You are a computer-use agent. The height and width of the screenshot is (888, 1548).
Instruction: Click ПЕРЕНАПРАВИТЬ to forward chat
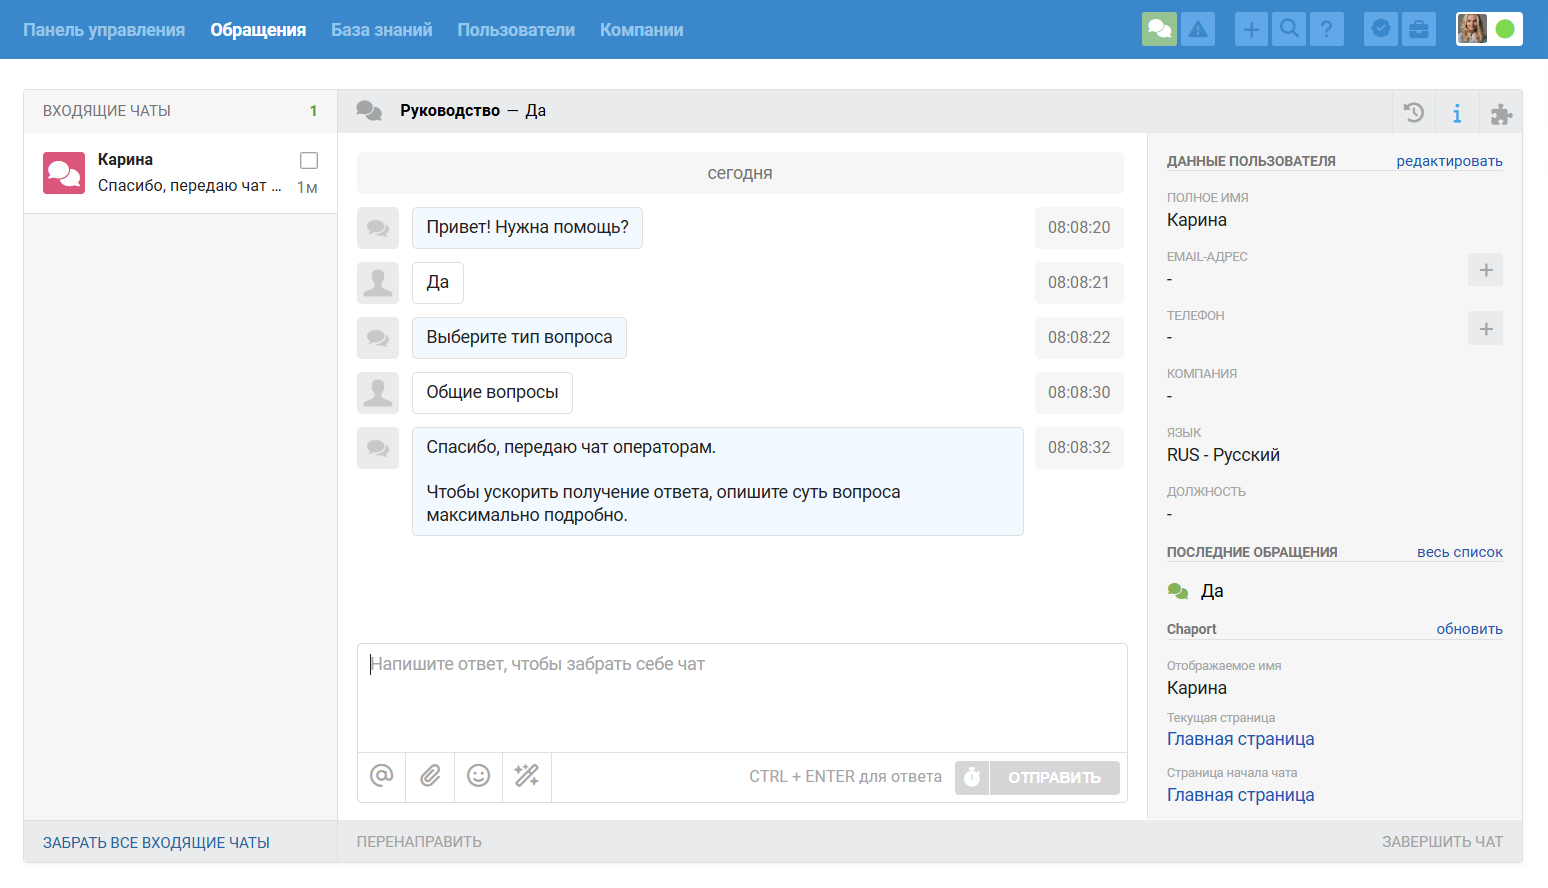pyautogui.click(x=419, y=842)
